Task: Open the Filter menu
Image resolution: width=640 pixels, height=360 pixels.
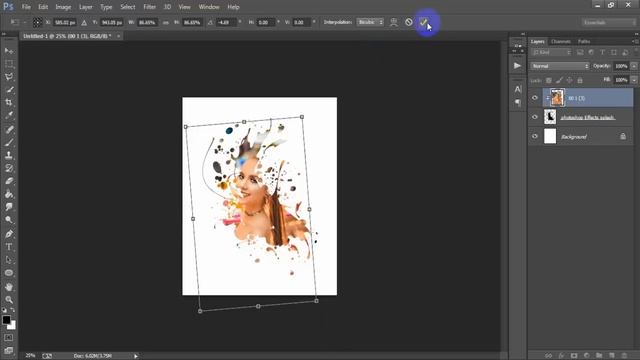Action: 149,7
